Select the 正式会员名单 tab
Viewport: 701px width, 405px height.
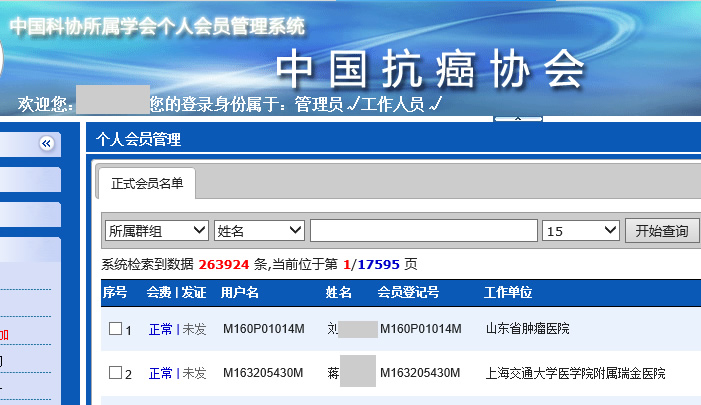click(x=147, y=183)
